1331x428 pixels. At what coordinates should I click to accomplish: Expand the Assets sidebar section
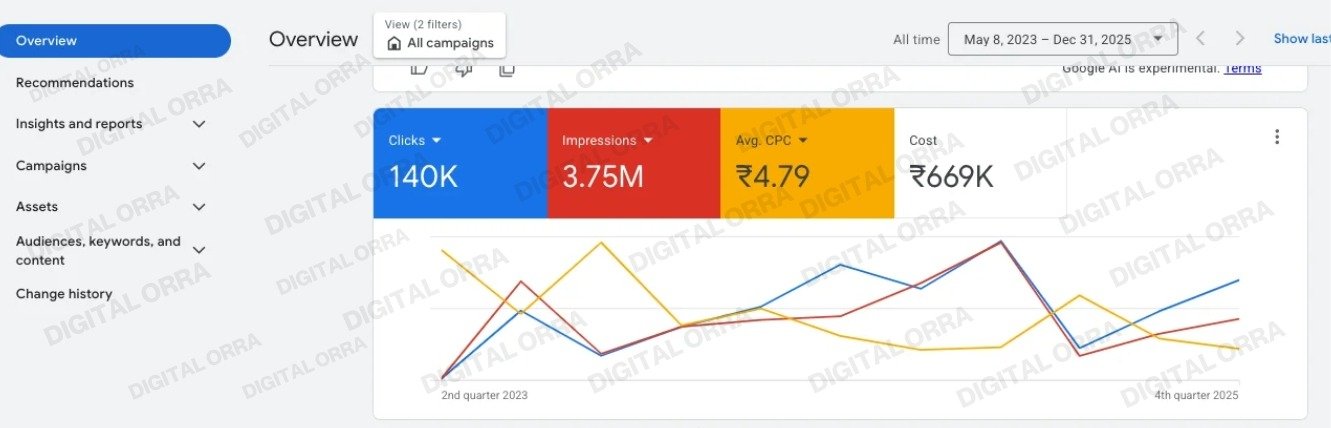(x=199, y=207)
